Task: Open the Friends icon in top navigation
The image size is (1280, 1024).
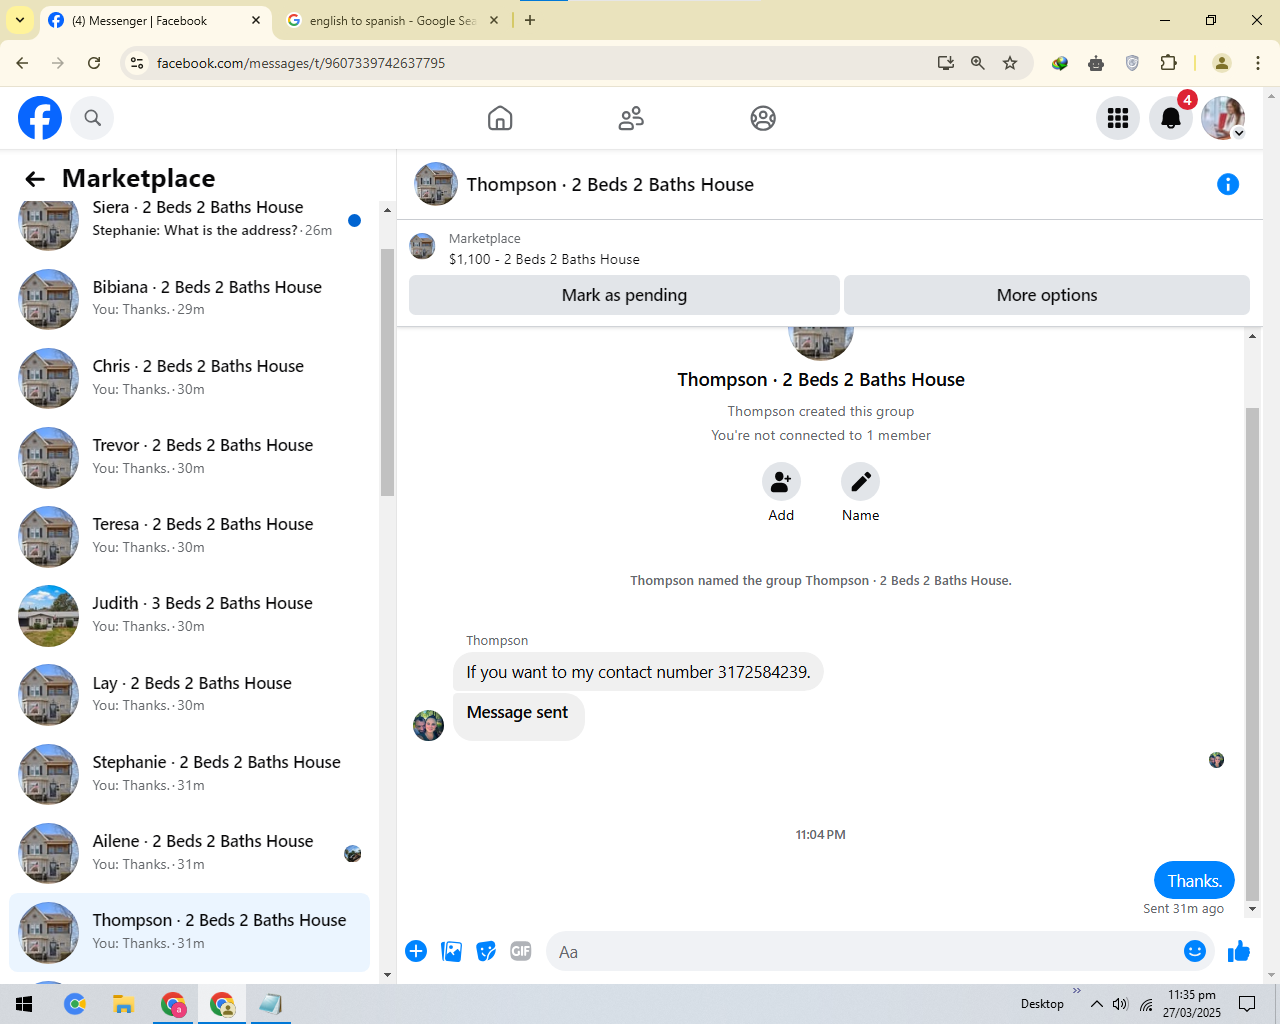Action: [x=631, y=118]
